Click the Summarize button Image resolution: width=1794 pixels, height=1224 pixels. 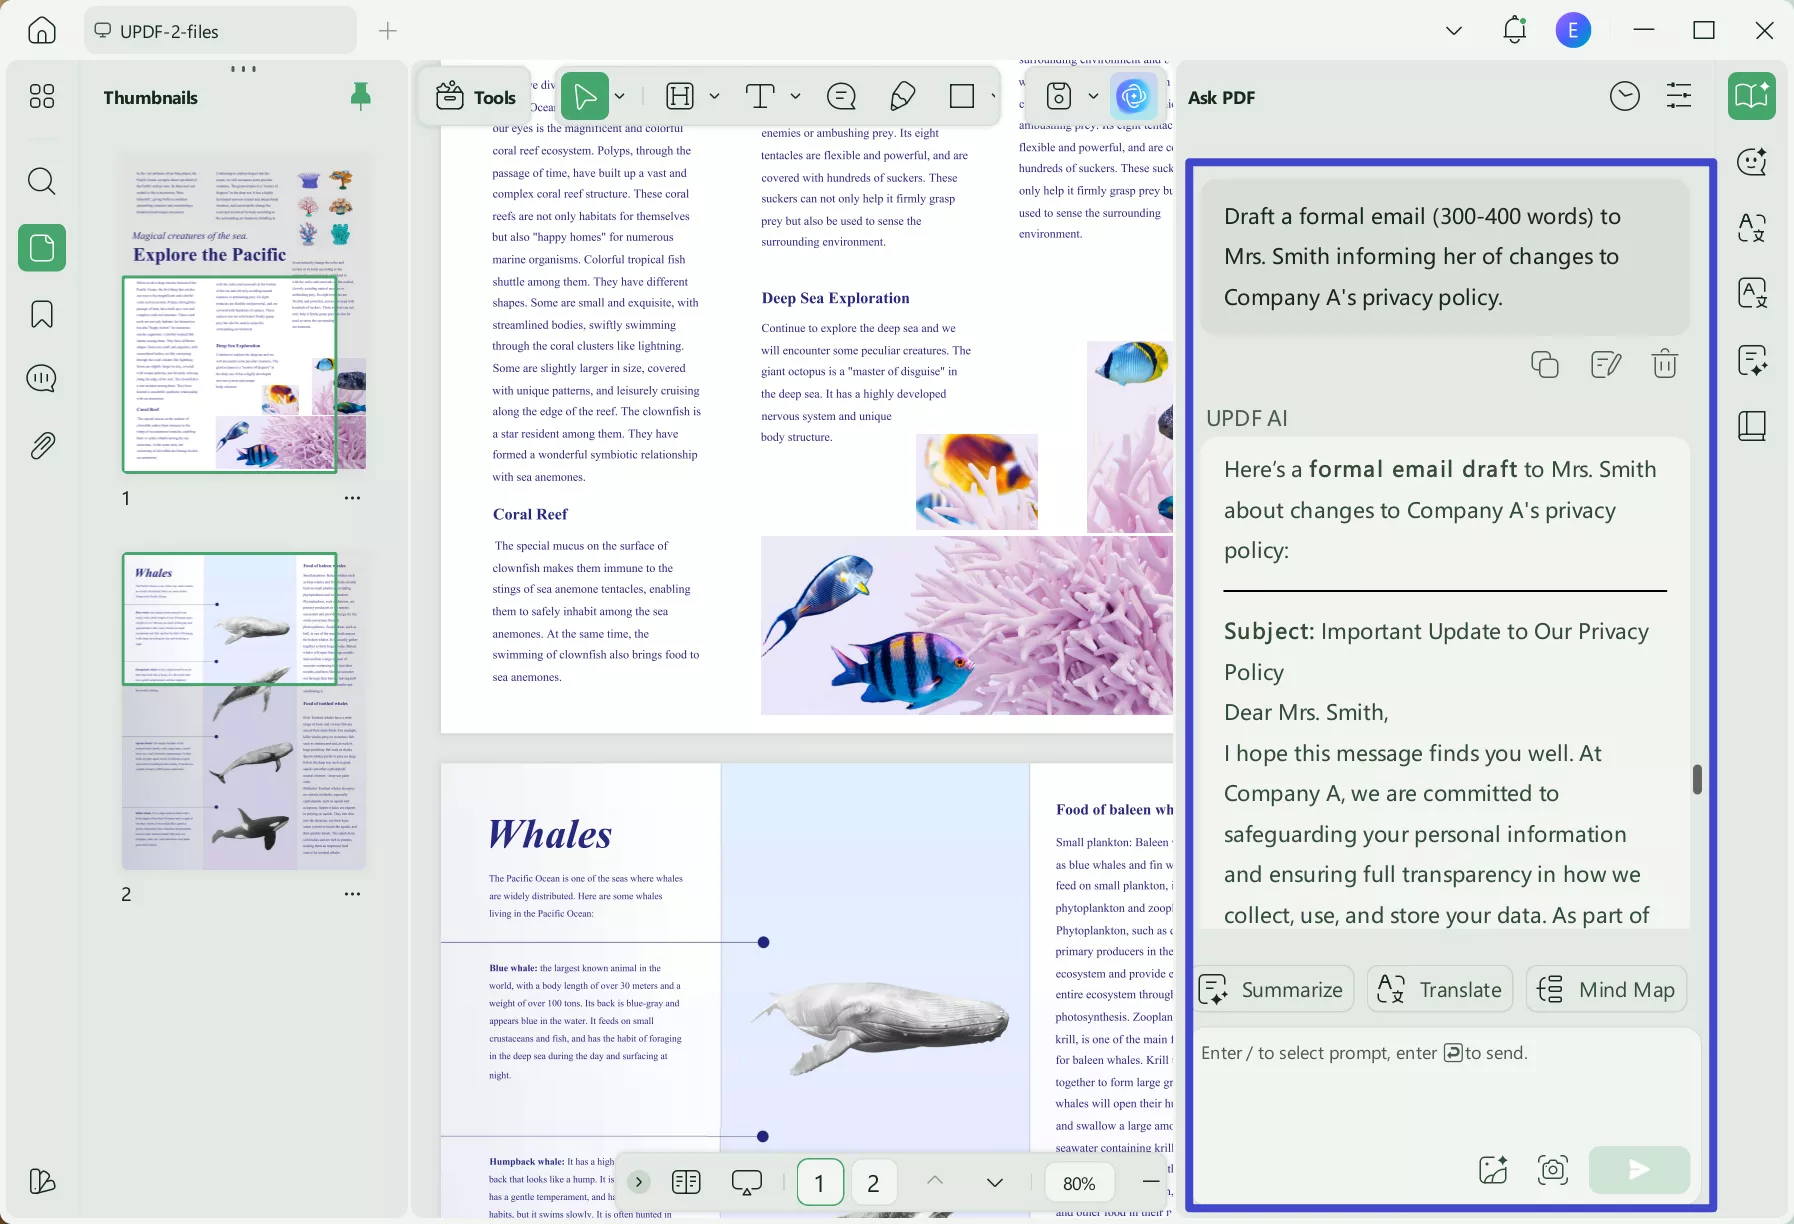tap(1275, 989)
